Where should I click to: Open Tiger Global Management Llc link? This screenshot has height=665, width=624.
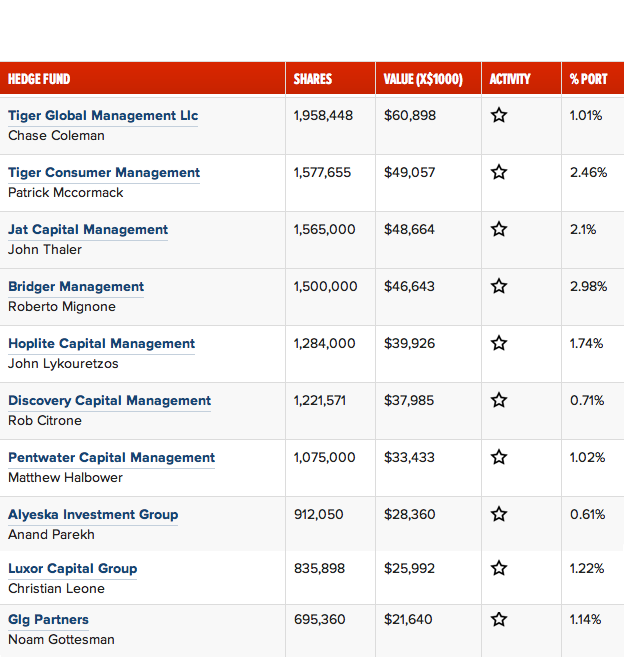pos(103,115)
